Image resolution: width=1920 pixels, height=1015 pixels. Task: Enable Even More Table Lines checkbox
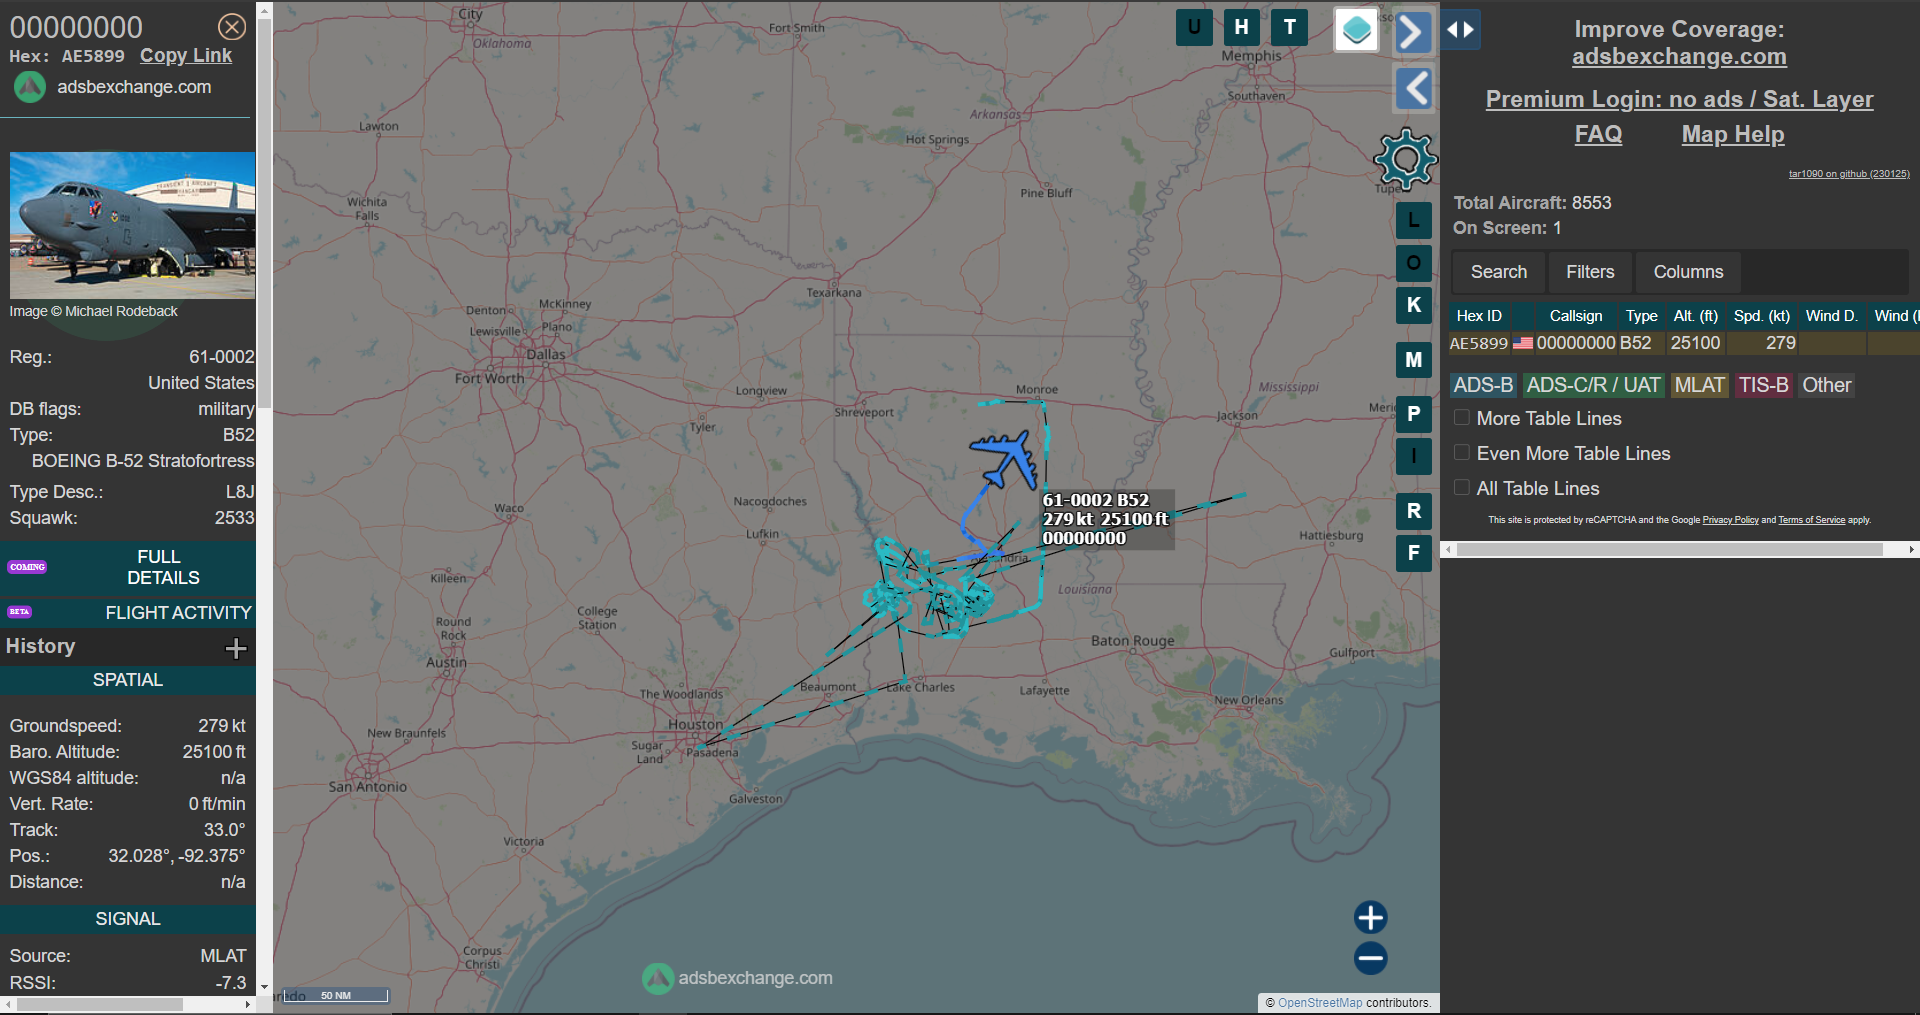tap(1462, 453)
